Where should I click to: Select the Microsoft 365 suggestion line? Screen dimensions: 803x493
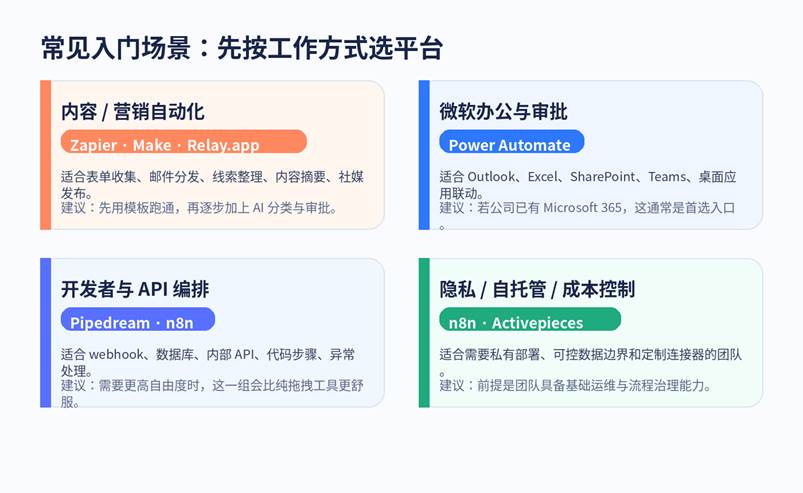pos(588,208)
